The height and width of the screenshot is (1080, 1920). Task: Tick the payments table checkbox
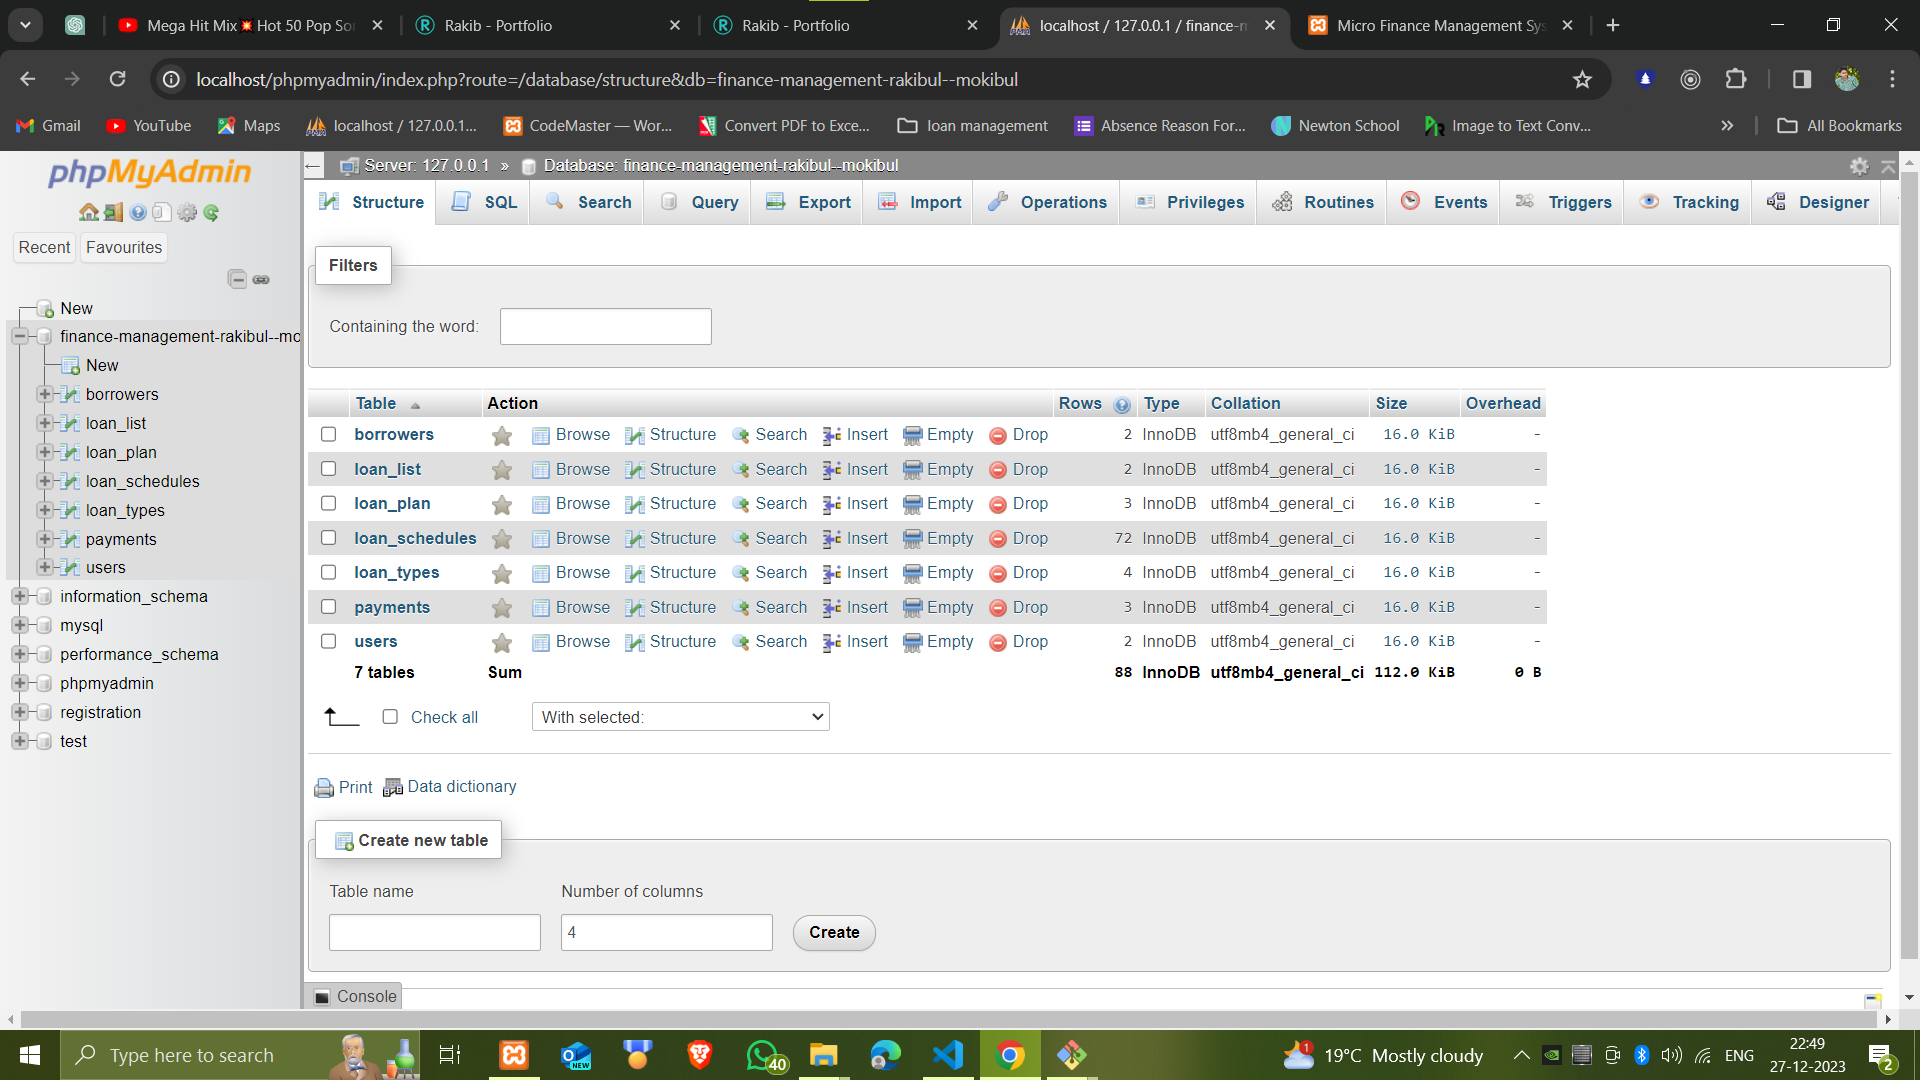[328, 606]
